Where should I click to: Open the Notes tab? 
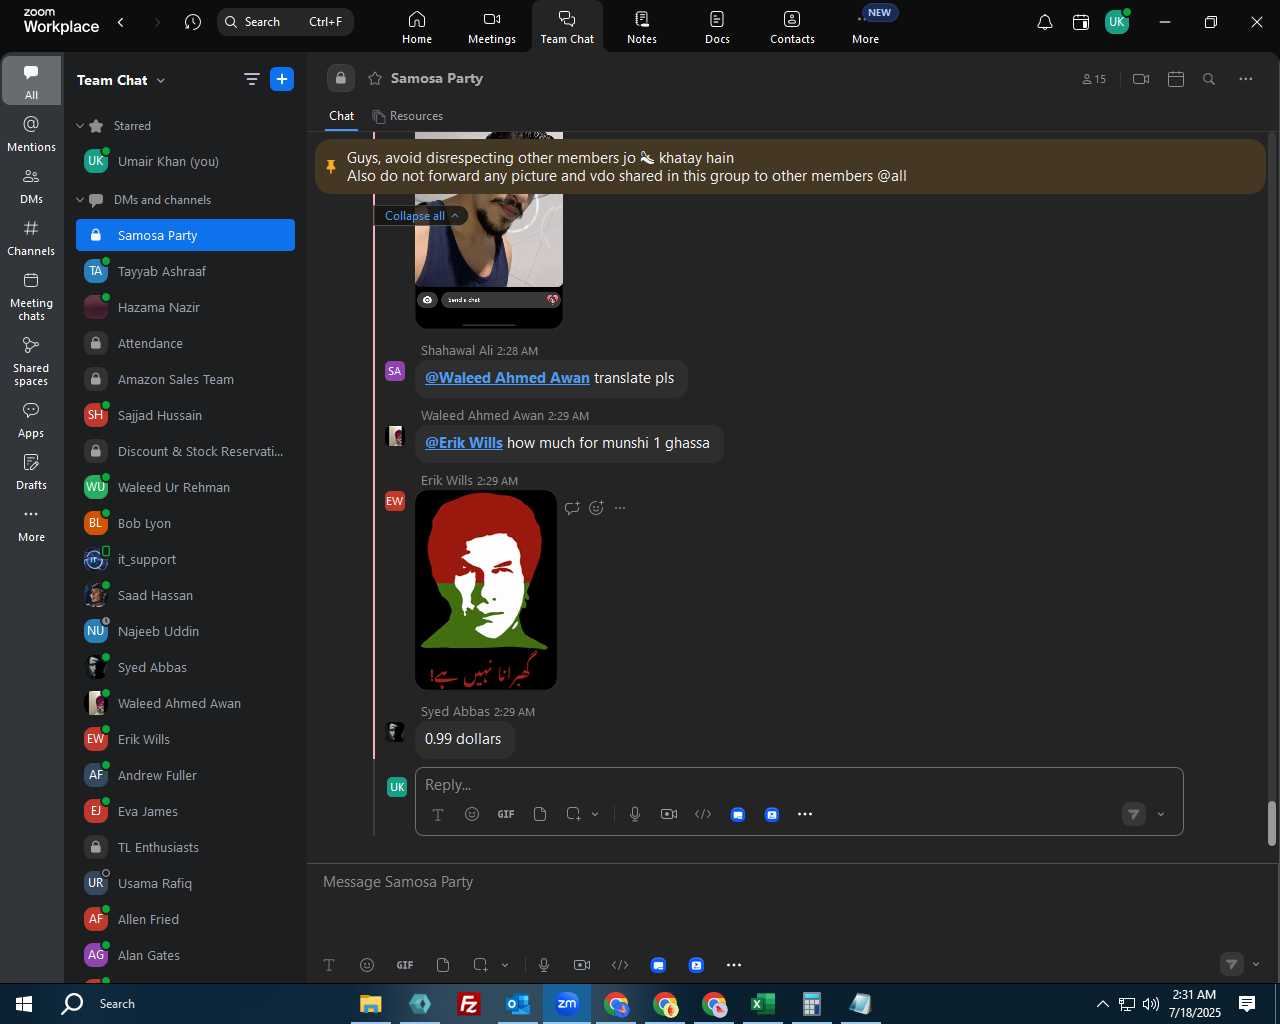click(642, 27)
